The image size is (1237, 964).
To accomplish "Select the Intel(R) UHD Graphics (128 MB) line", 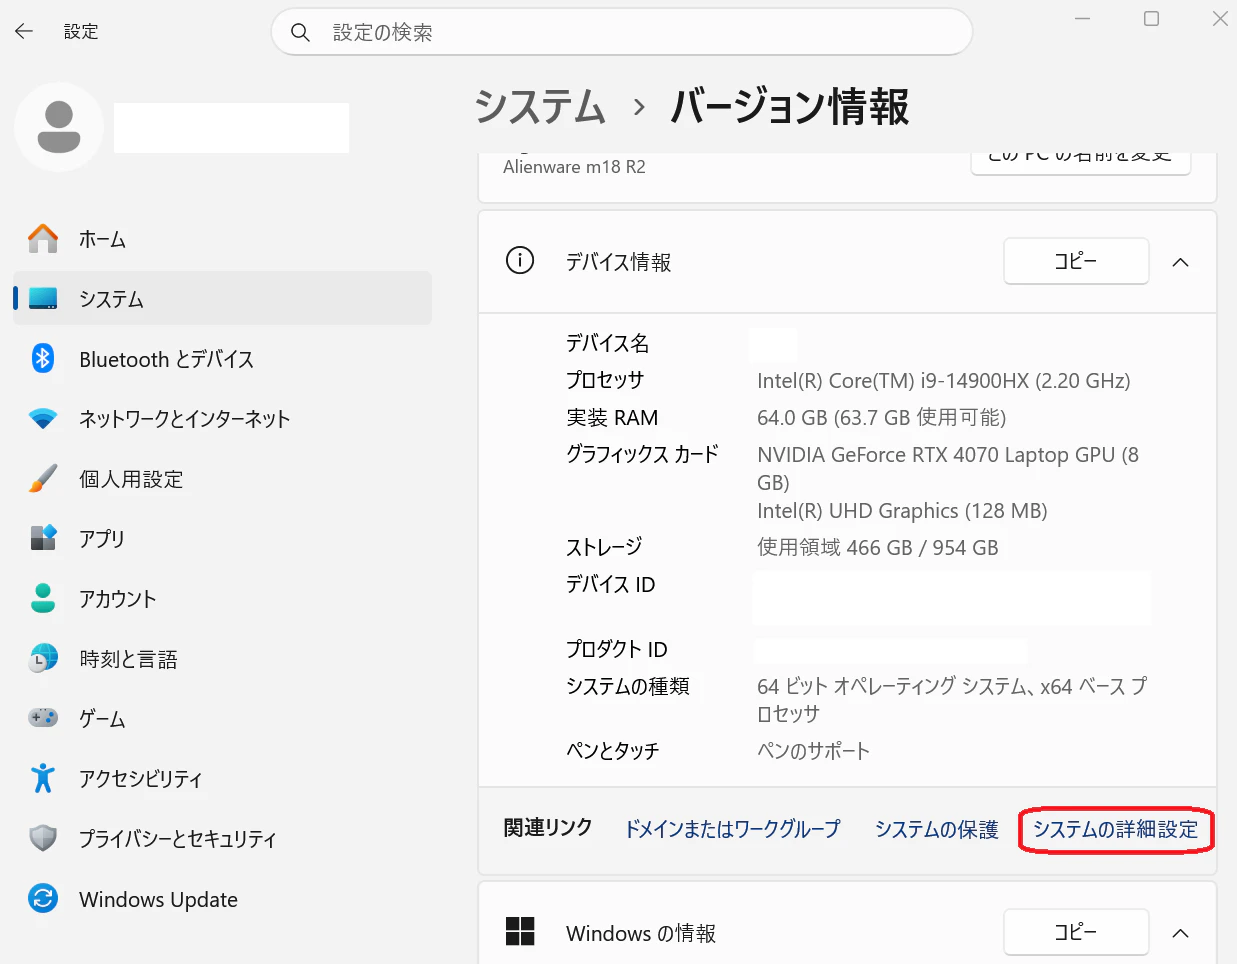I will (x=902, y=510).
